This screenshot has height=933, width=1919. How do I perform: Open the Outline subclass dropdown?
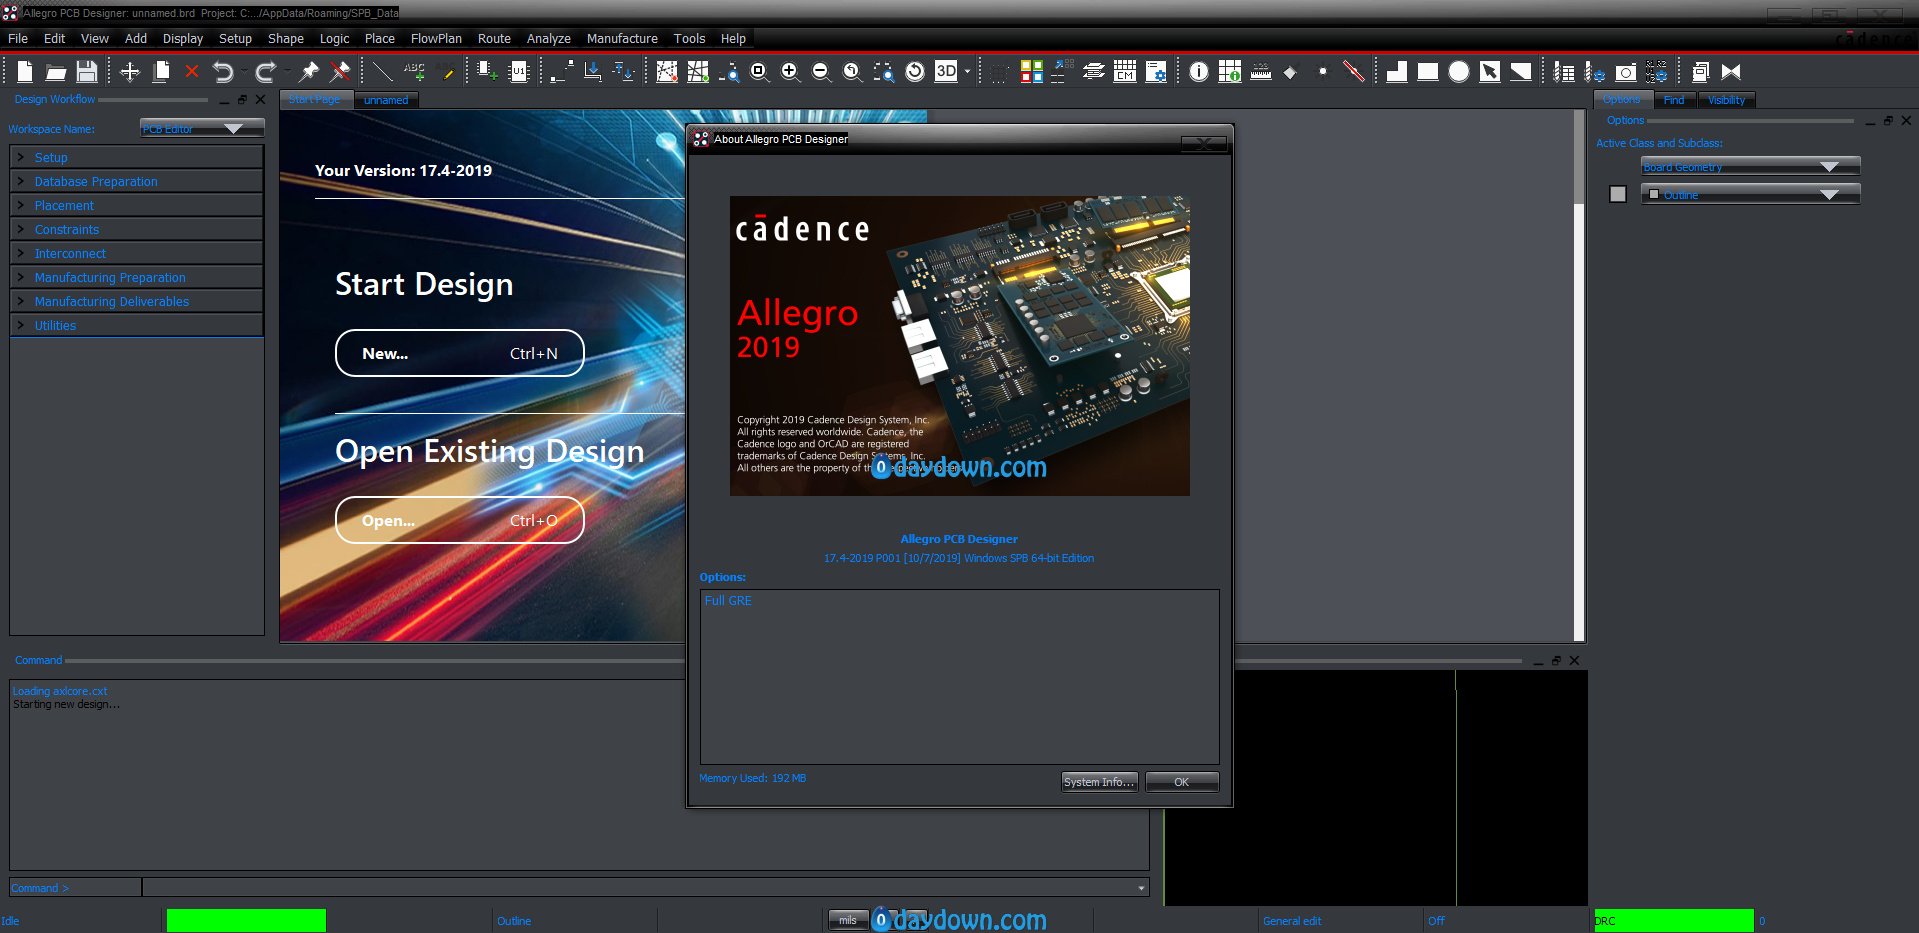coord(1750,194)
